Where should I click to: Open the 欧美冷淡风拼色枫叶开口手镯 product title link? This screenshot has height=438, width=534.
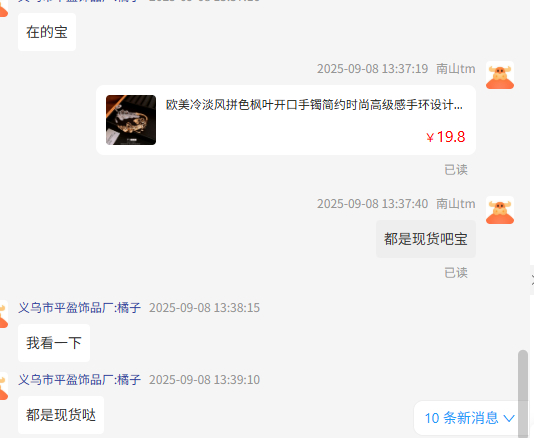[x=314, y=105]
